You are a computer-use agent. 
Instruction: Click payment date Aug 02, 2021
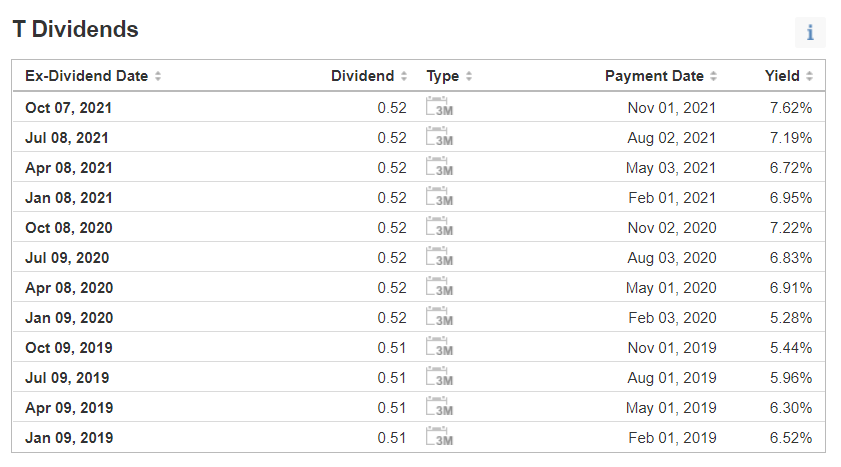(672, 138)
